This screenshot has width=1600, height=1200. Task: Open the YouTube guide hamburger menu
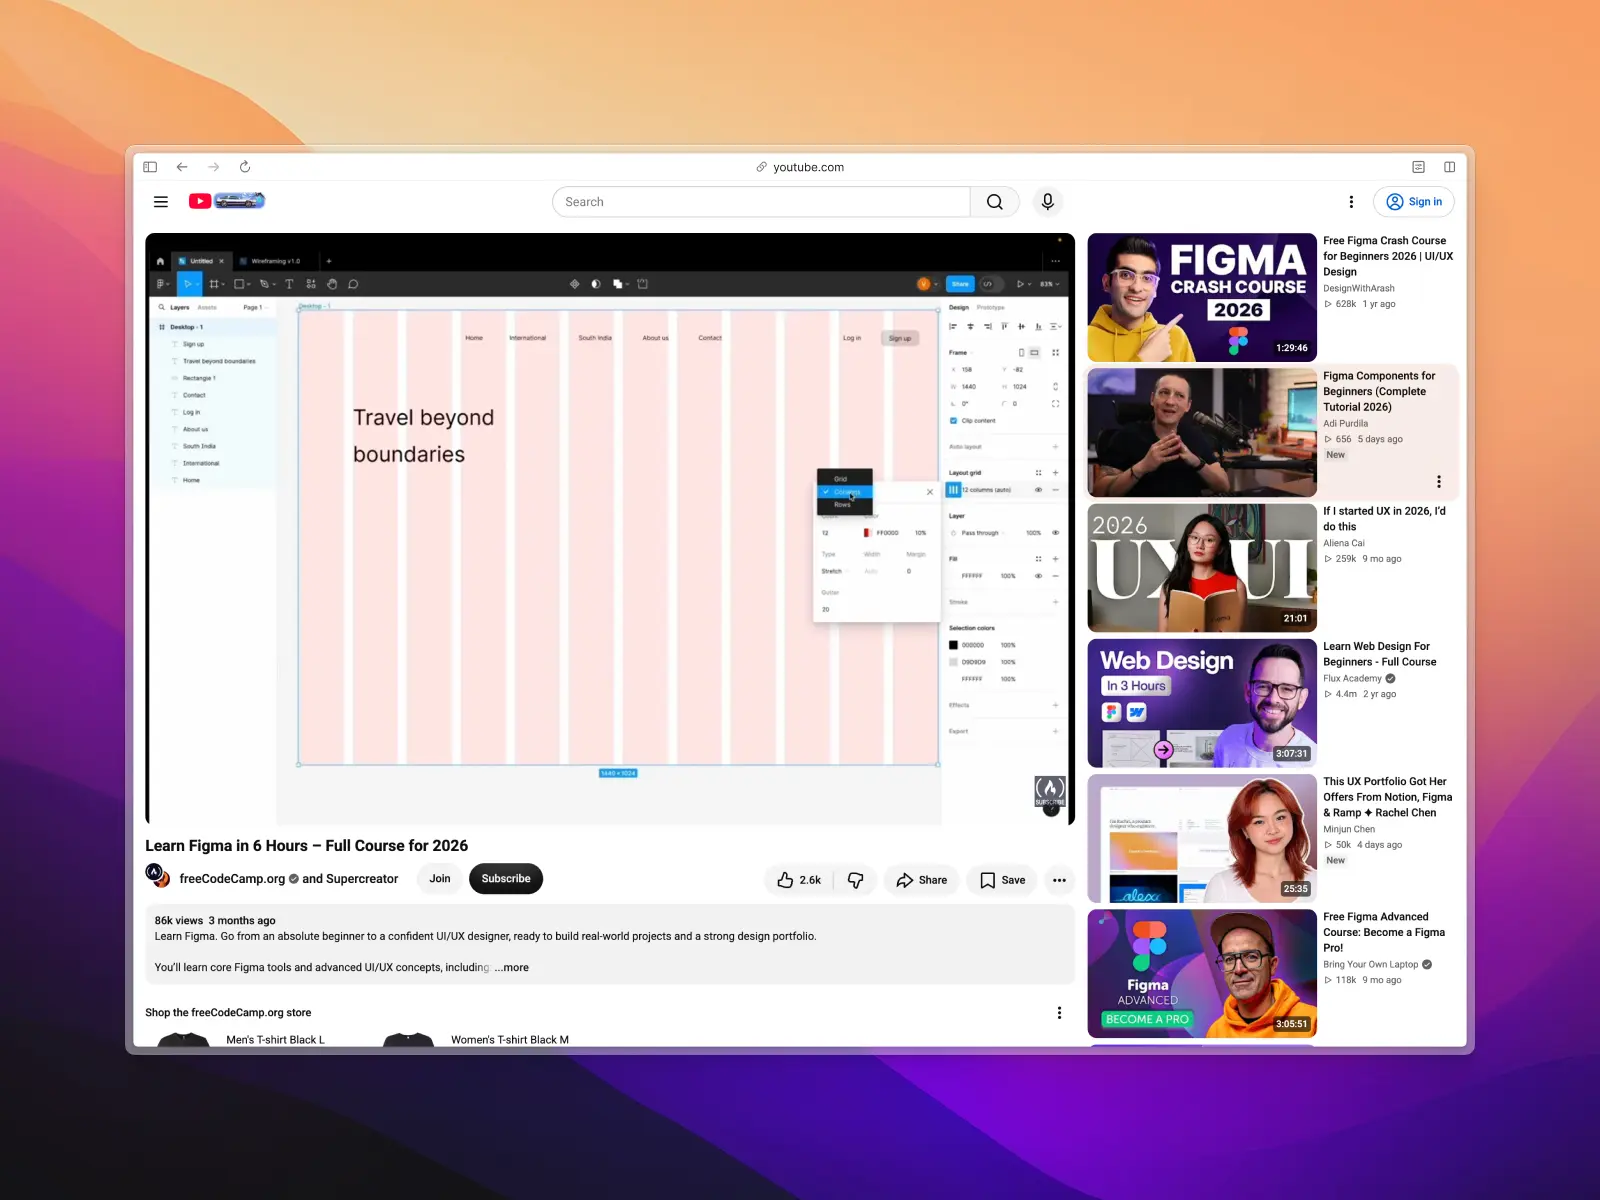[x=160, y=202]
